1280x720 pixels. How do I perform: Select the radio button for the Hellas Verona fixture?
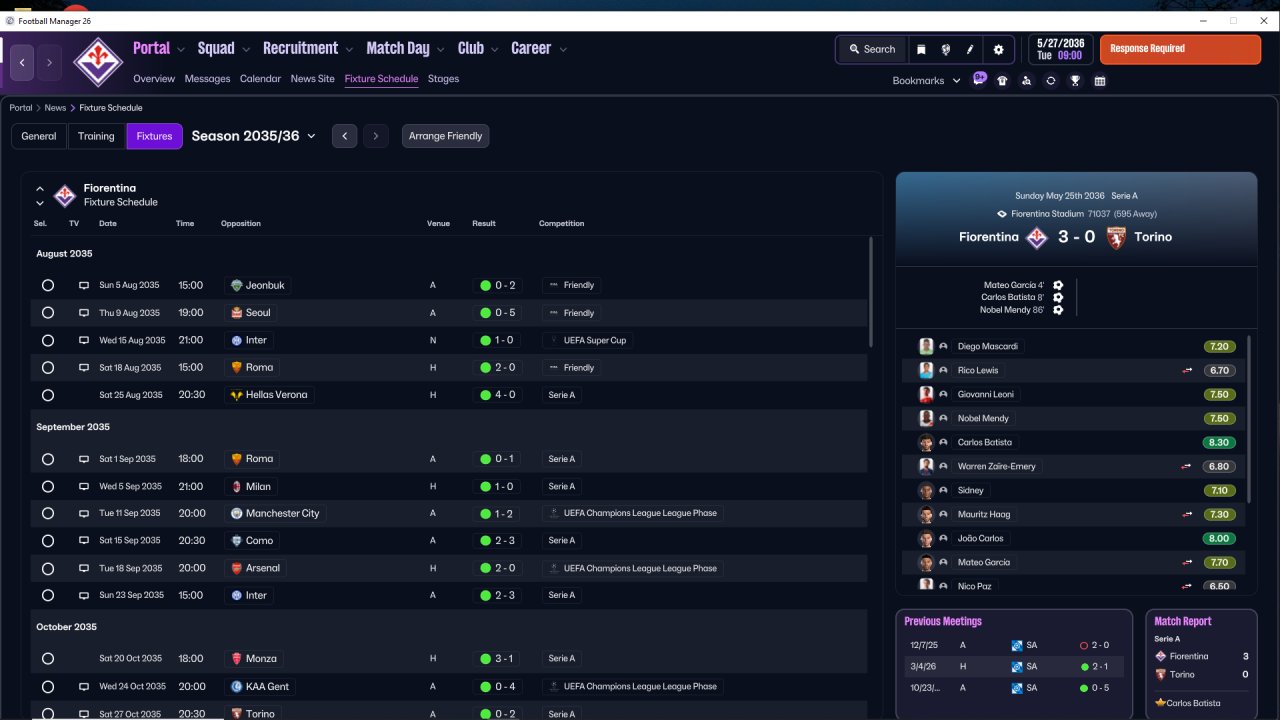(x=47, y=395)
